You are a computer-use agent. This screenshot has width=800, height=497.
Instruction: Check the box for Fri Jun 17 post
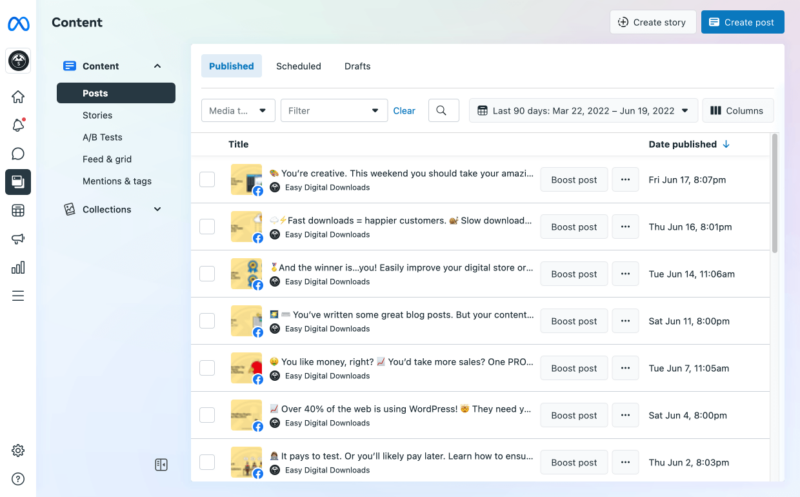tap(207, 180)
